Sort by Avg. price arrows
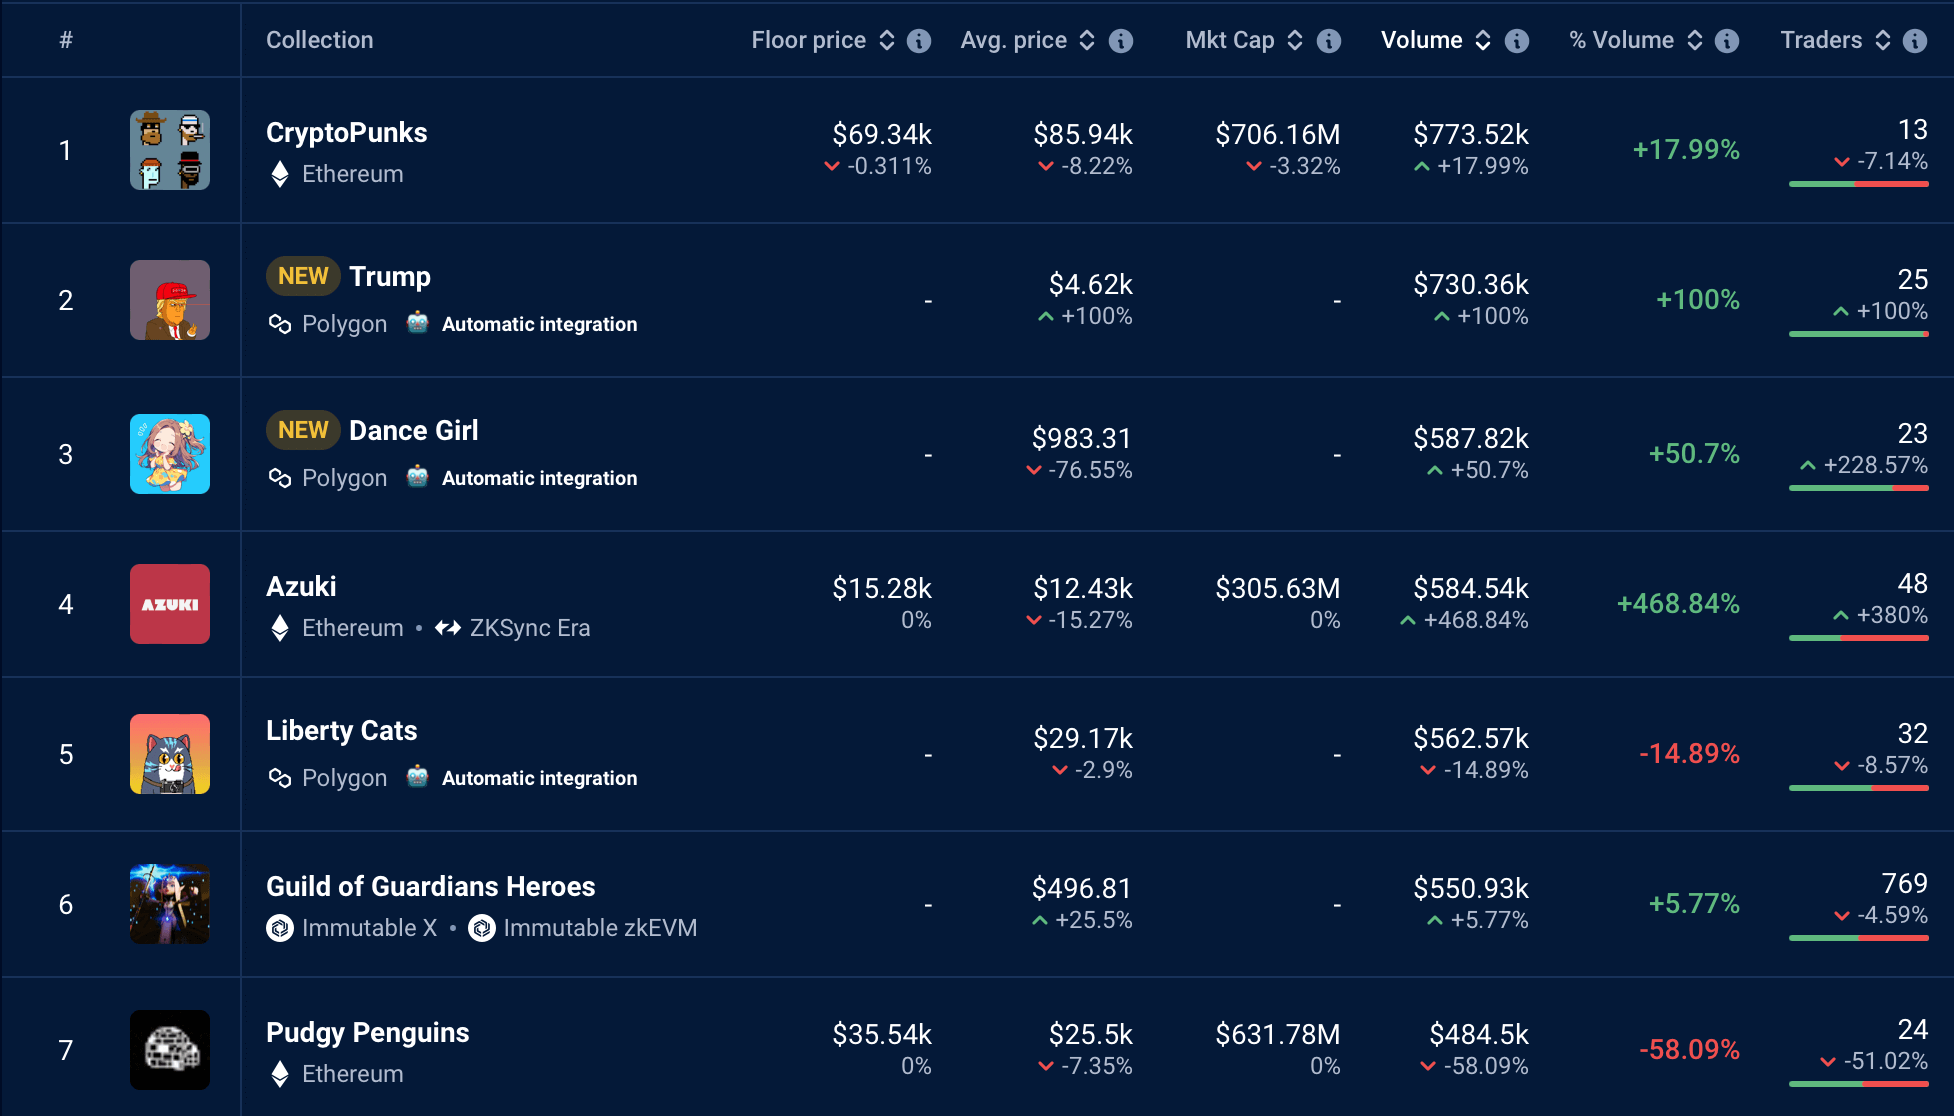Image resolution: width=1954 pixels, height=1116 pixels. point(1087,40)
